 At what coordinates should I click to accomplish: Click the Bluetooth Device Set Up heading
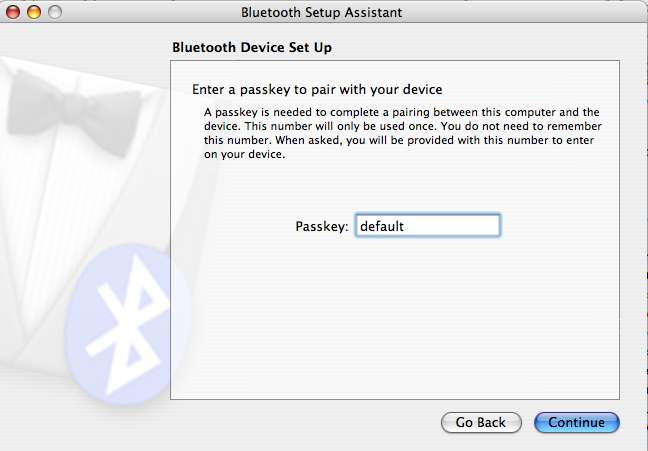point(252,47)
